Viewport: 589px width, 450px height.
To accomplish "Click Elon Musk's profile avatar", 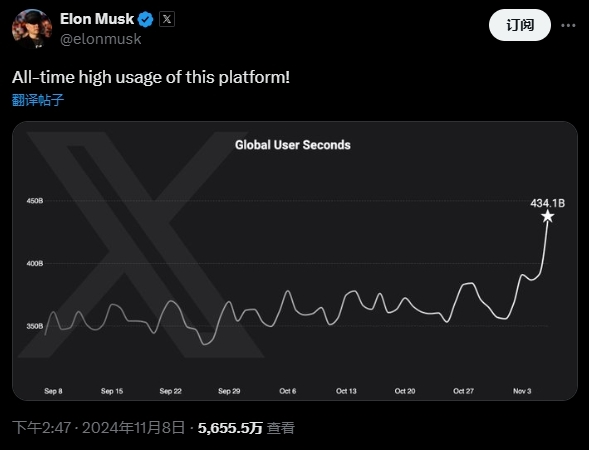I will click(x=32, y=29).
